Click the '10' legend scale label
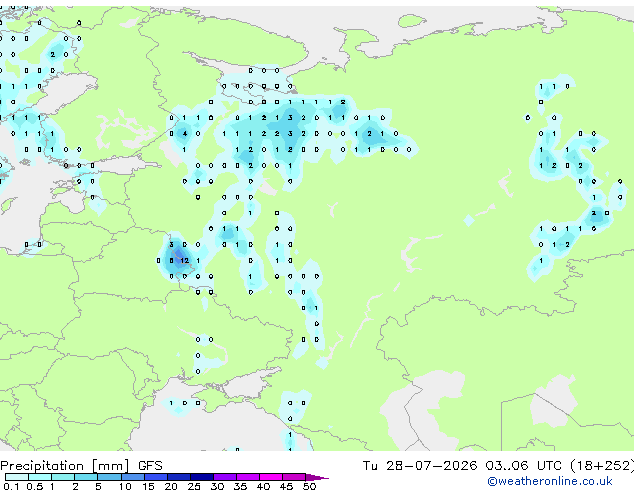 125,486
